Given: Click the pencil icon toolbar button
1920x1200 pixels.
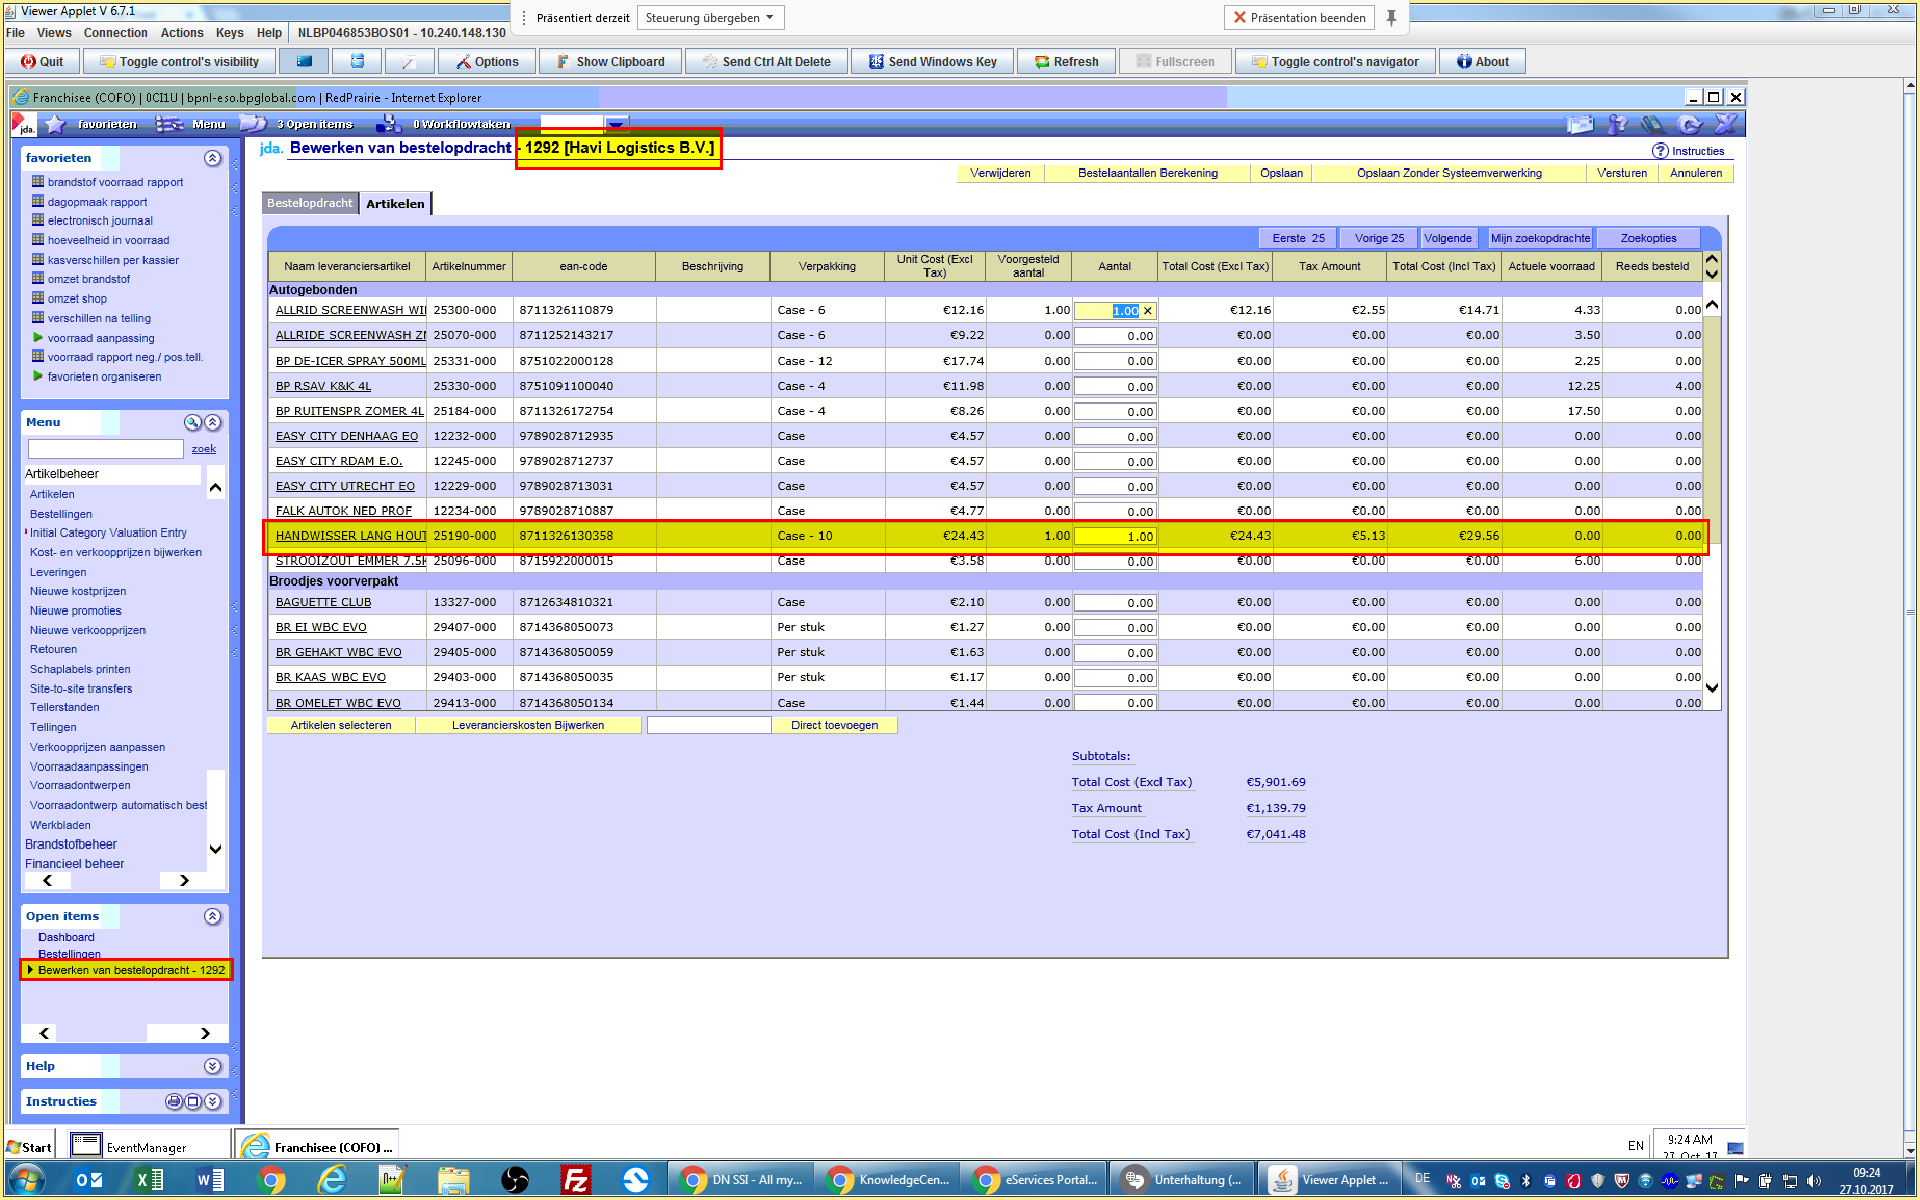Looking at the screenshot, I should [x=409, y=61].
